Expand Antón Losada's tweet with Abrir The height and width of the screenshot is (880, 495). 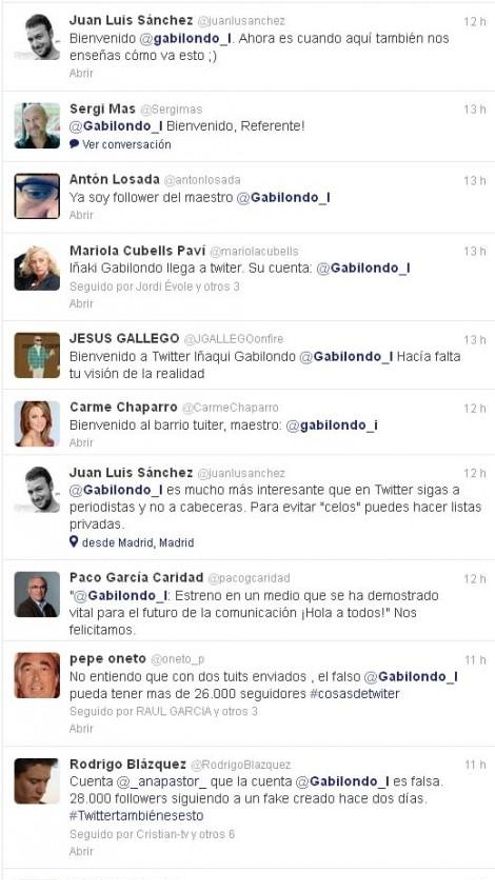click(x=81, y=215)
